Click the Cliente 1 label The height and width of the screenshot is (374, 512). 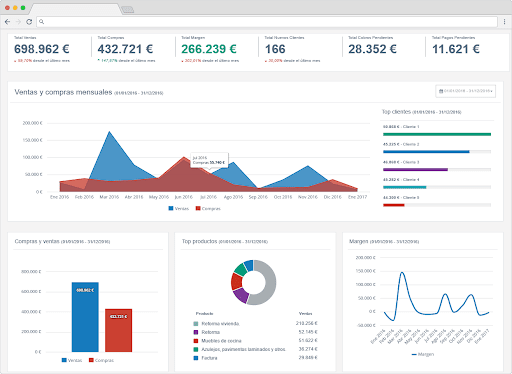(x=401, y=127)
